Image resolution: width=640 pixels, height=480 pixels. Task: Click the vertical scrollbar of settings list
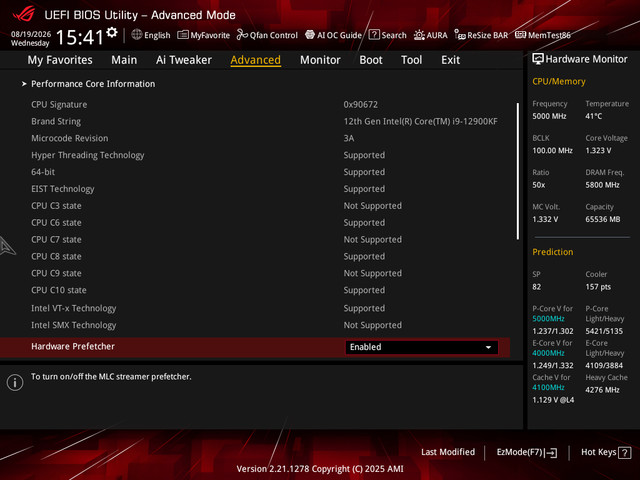click(518, 171)
